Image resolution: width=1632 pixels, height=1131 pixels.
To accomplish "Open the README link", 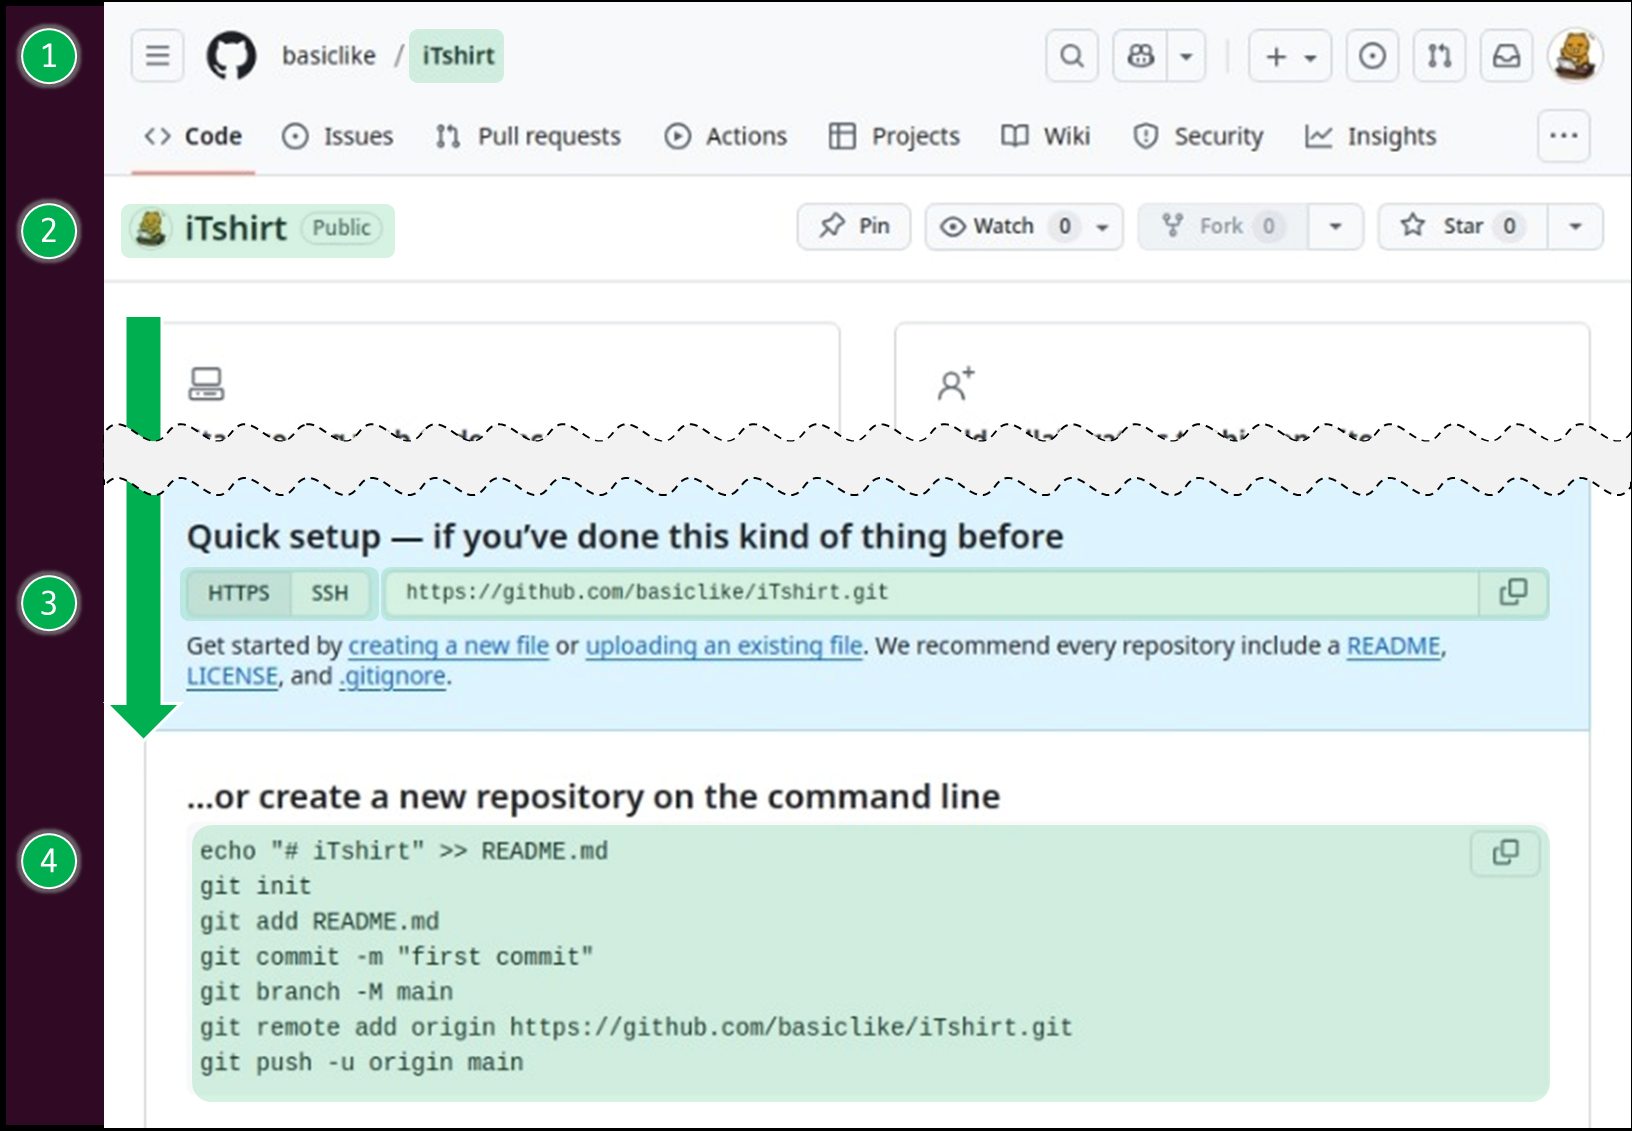I will (1394, 646).
